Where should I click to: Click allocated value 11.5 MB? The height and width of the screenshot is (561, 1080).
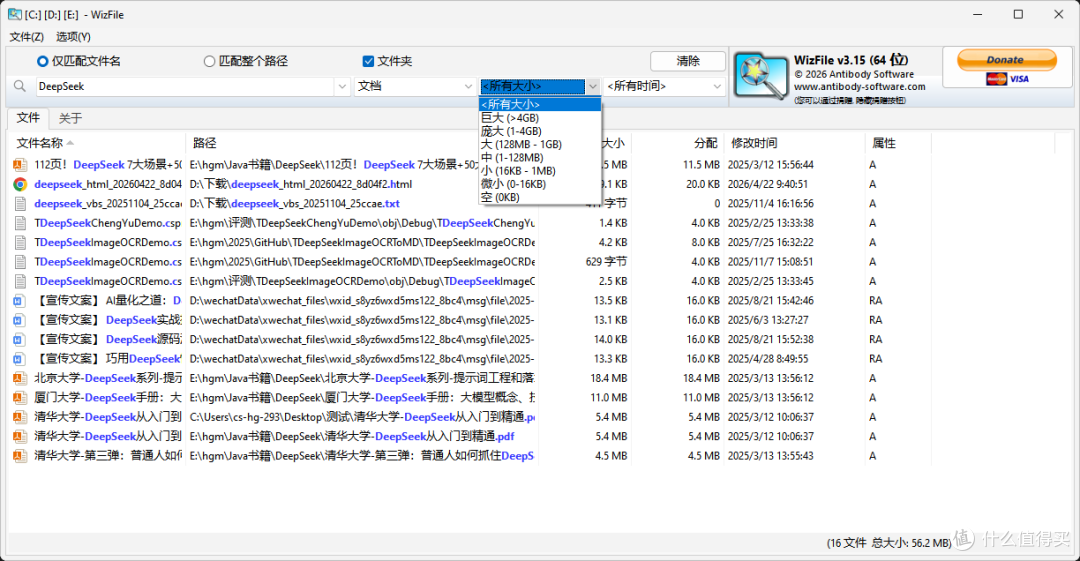[701, 165]
